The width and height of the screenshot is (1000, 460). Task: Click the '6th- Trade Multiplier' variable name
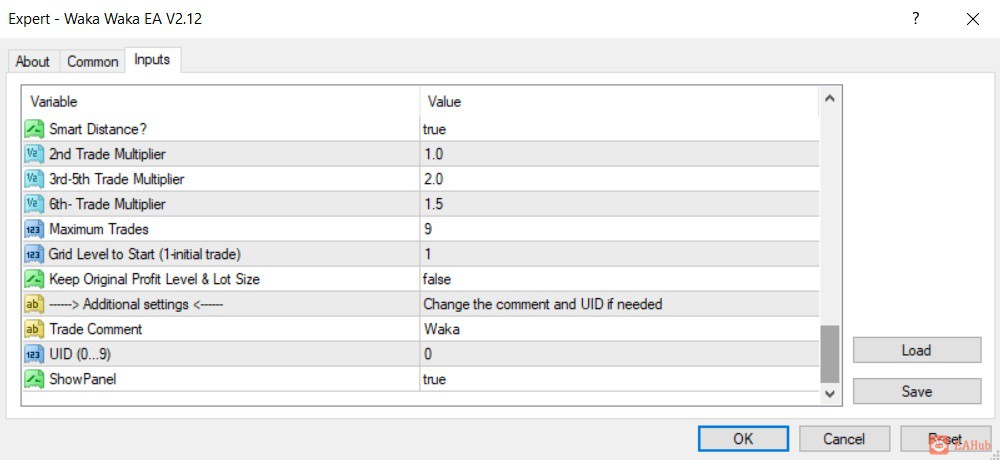(107, 204)
